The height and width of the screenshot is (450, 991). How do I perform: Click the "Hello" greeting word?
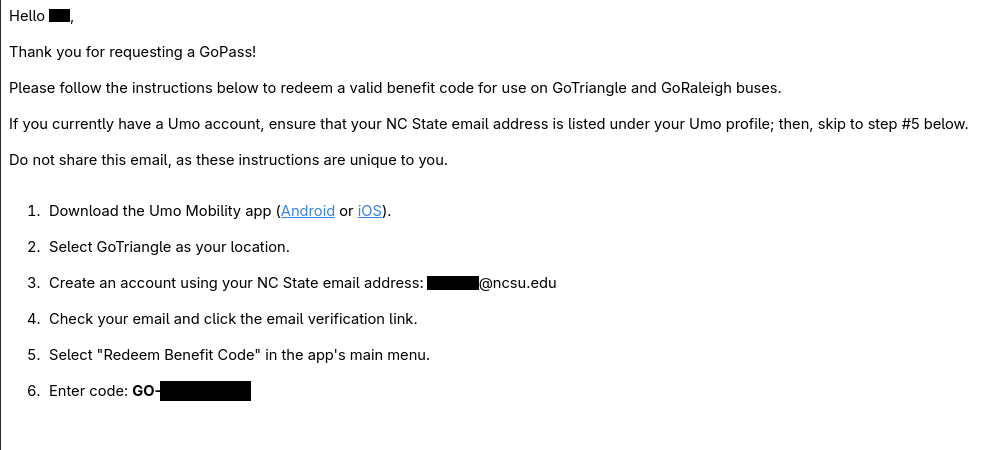pyautogui.click(x=27, y=16)
